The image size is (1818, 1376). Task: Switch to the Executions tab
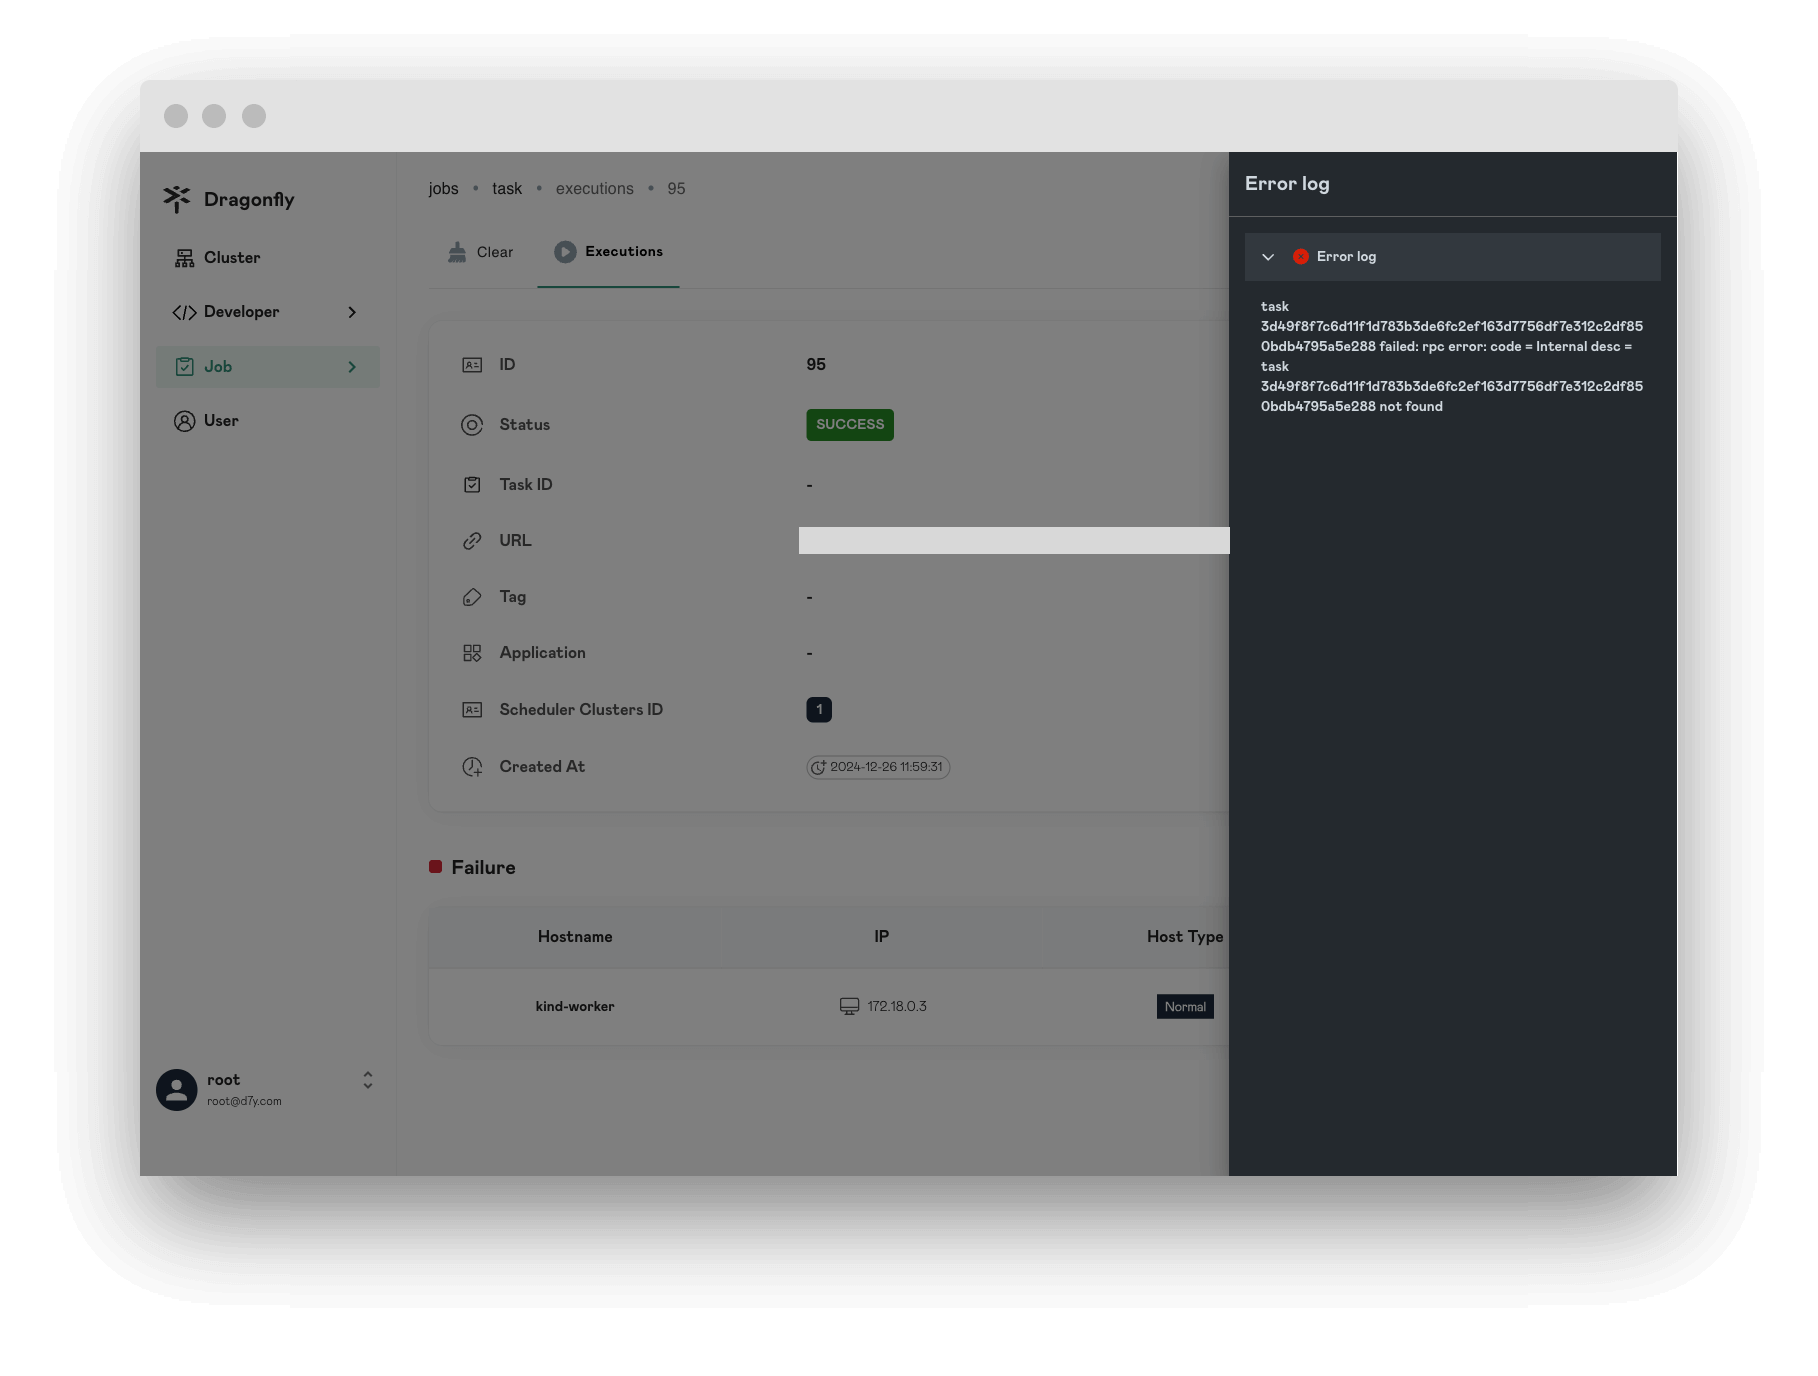pos(608,252)
